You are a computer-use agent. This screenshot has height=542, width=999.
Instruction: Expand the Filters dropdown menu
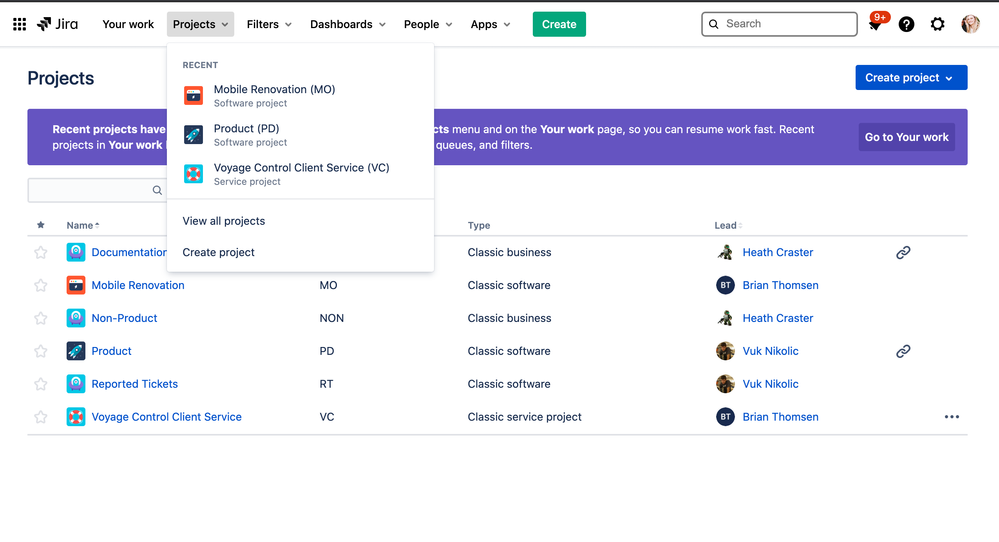click(269, 24)
